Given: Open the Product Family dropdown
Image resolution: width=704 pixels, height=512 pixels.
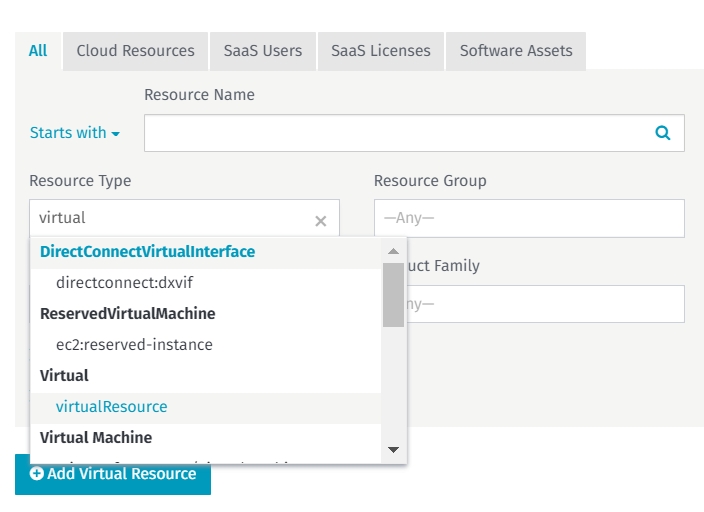Looking at the screenshot, I should [545, 304].
